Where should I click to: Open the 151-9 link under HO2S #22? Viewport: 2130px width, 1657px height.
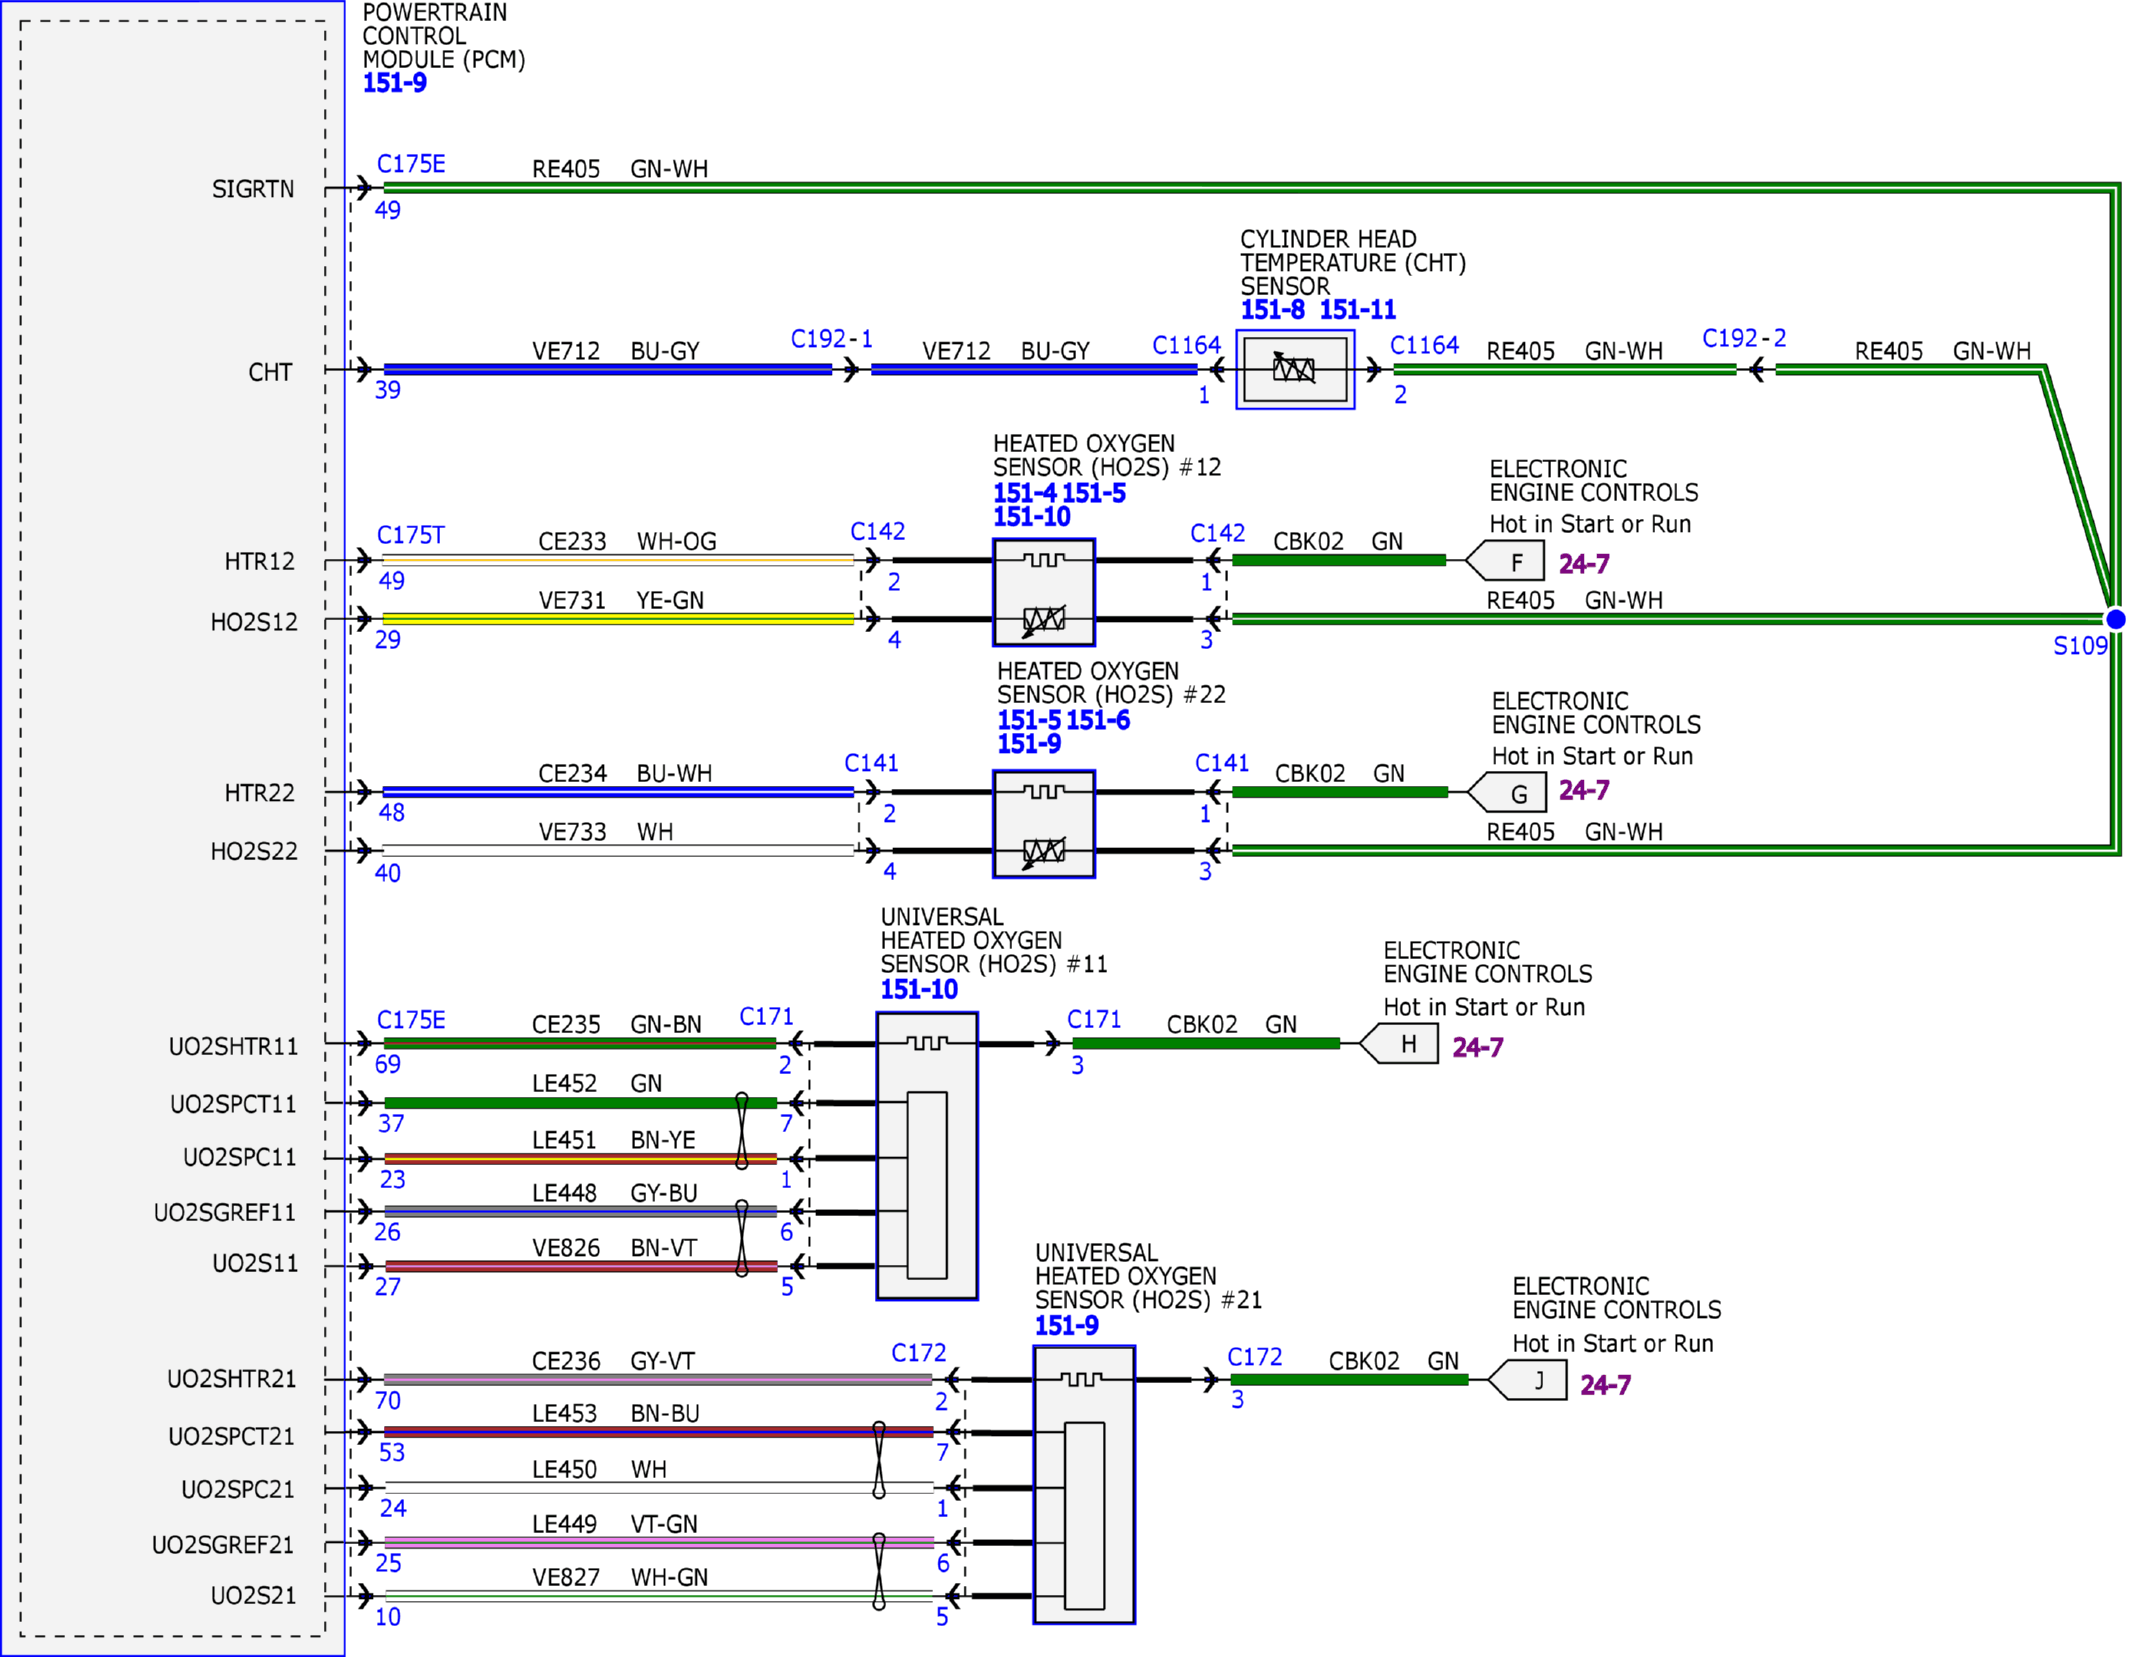pos(1029,744)
